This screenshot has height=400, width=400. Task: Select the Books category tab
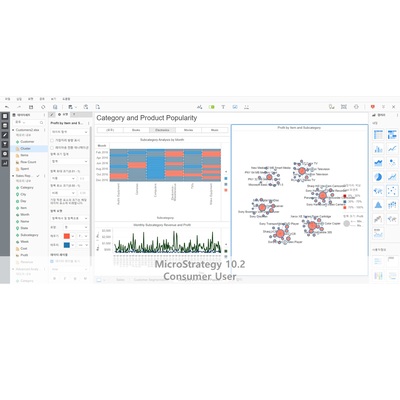[136, 130]
